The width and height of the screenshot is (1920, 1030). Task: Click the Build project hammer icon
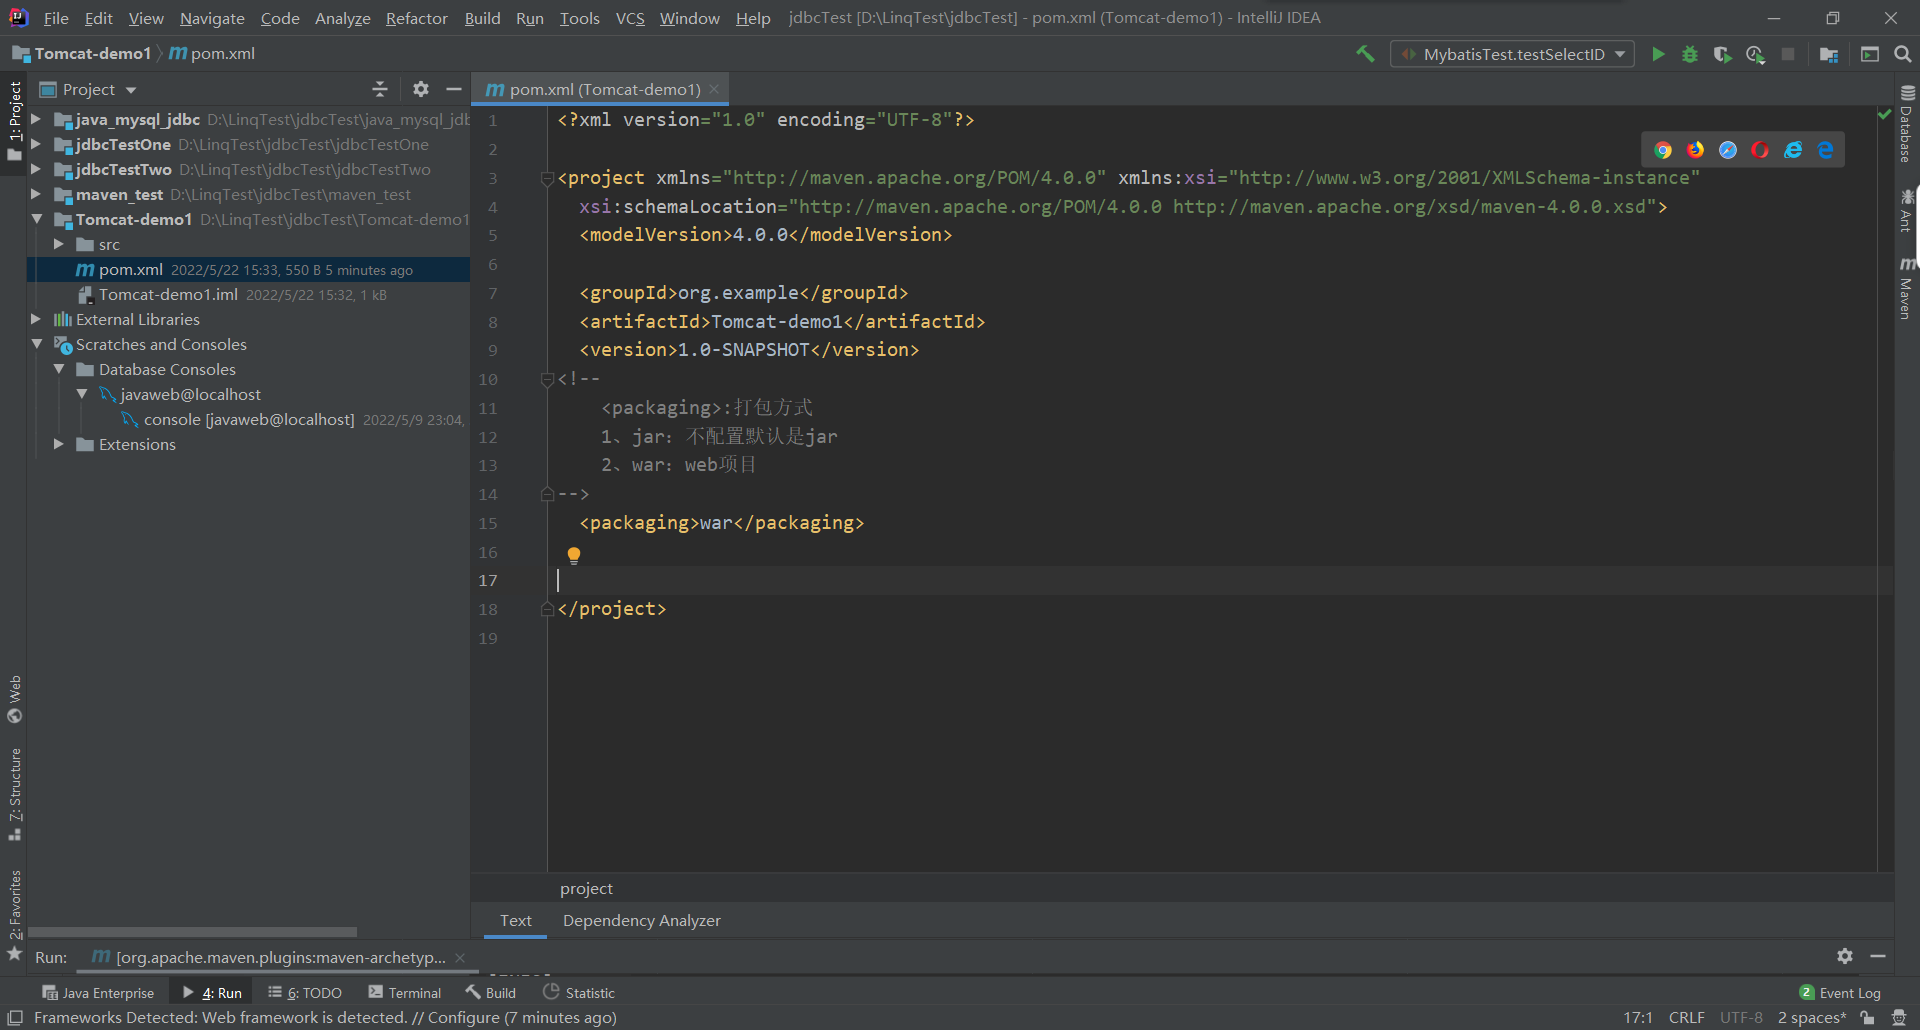coord(1365,54)
